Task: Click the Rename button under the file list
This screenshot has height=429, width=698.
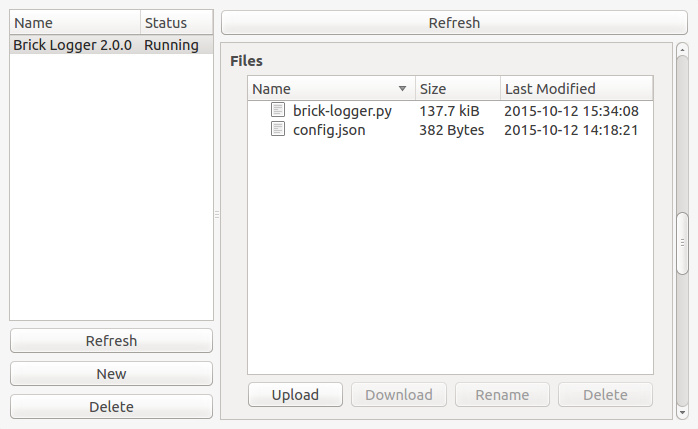Action: [502, 395]
